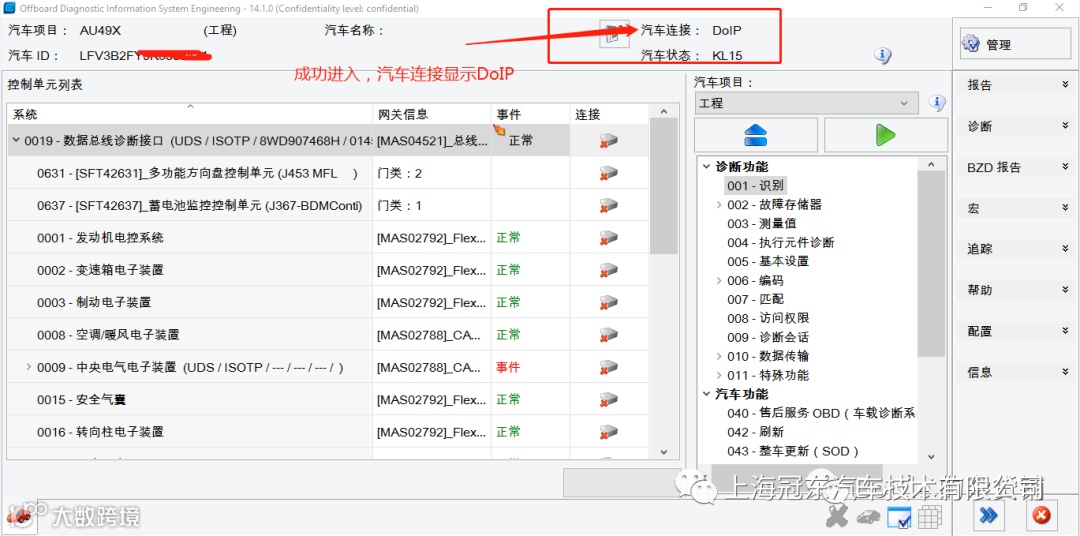Click the grid table status icon
The image size is (1080, 536).
(930, 516)
